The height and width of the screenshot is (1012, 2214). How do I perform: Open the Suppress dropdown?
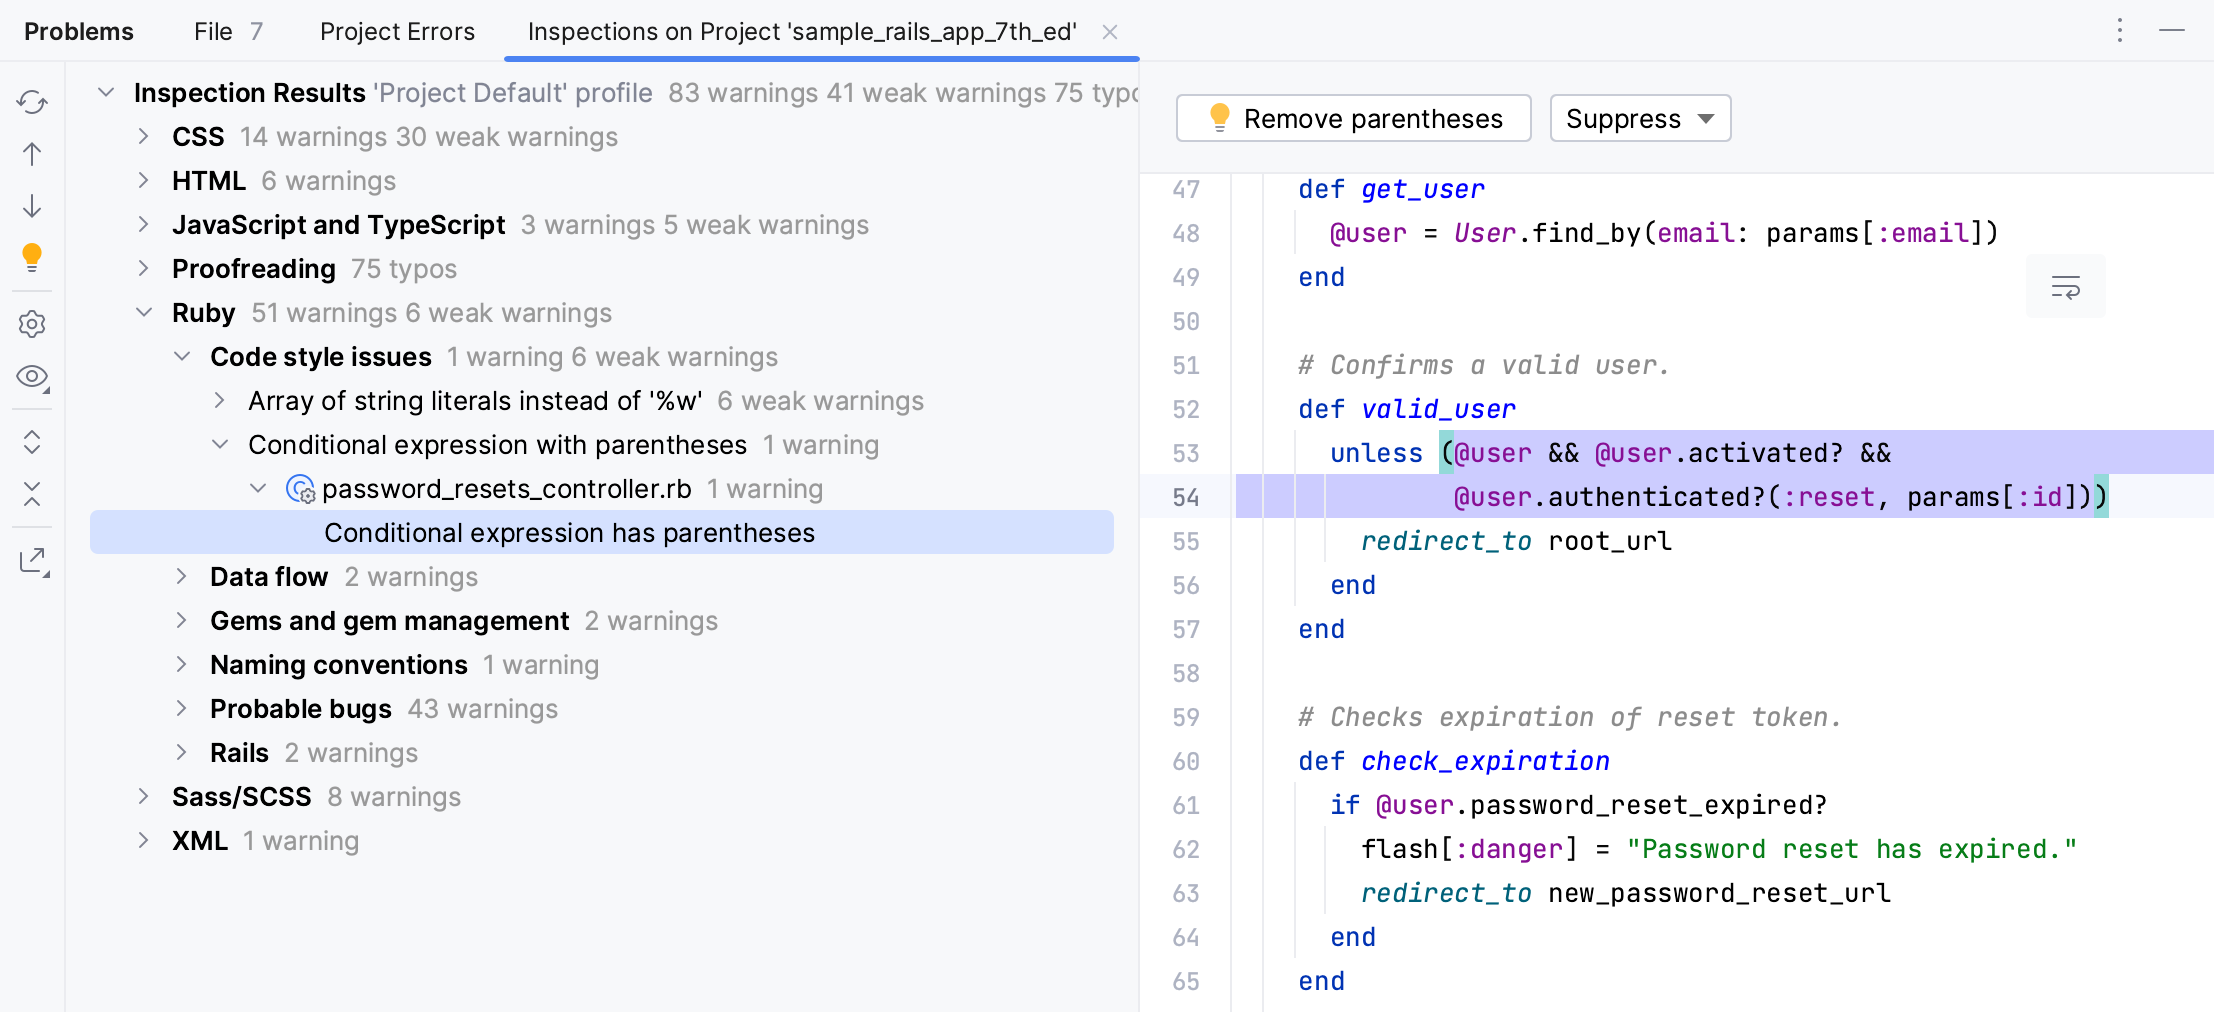(x=1640, y=119)
